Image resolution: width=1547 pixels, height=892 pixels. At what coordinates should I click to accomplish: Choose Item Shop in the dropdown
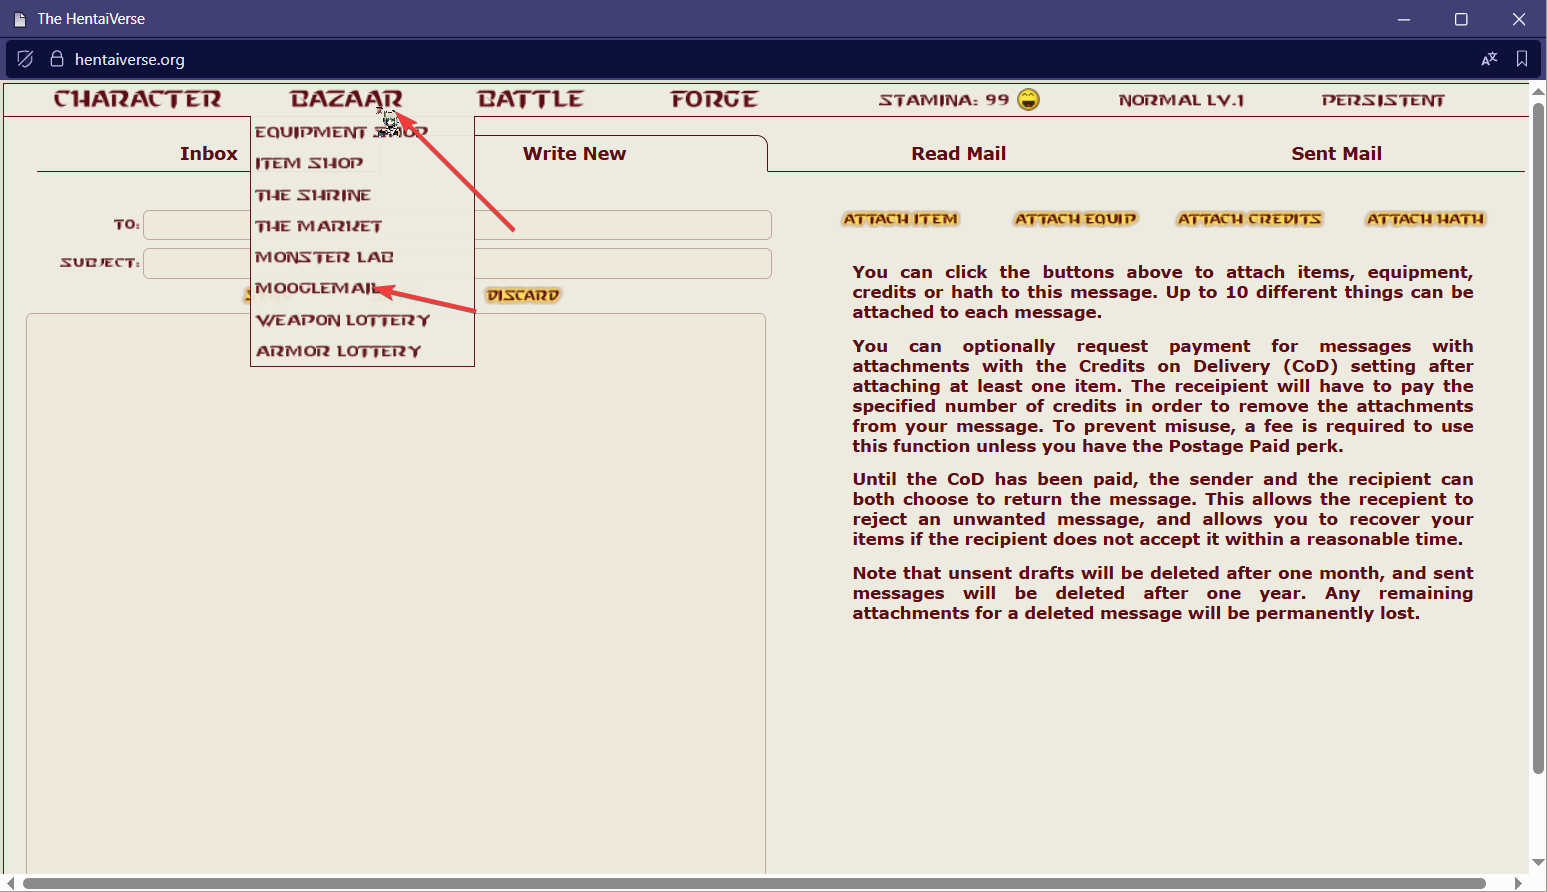coord(309,163)
